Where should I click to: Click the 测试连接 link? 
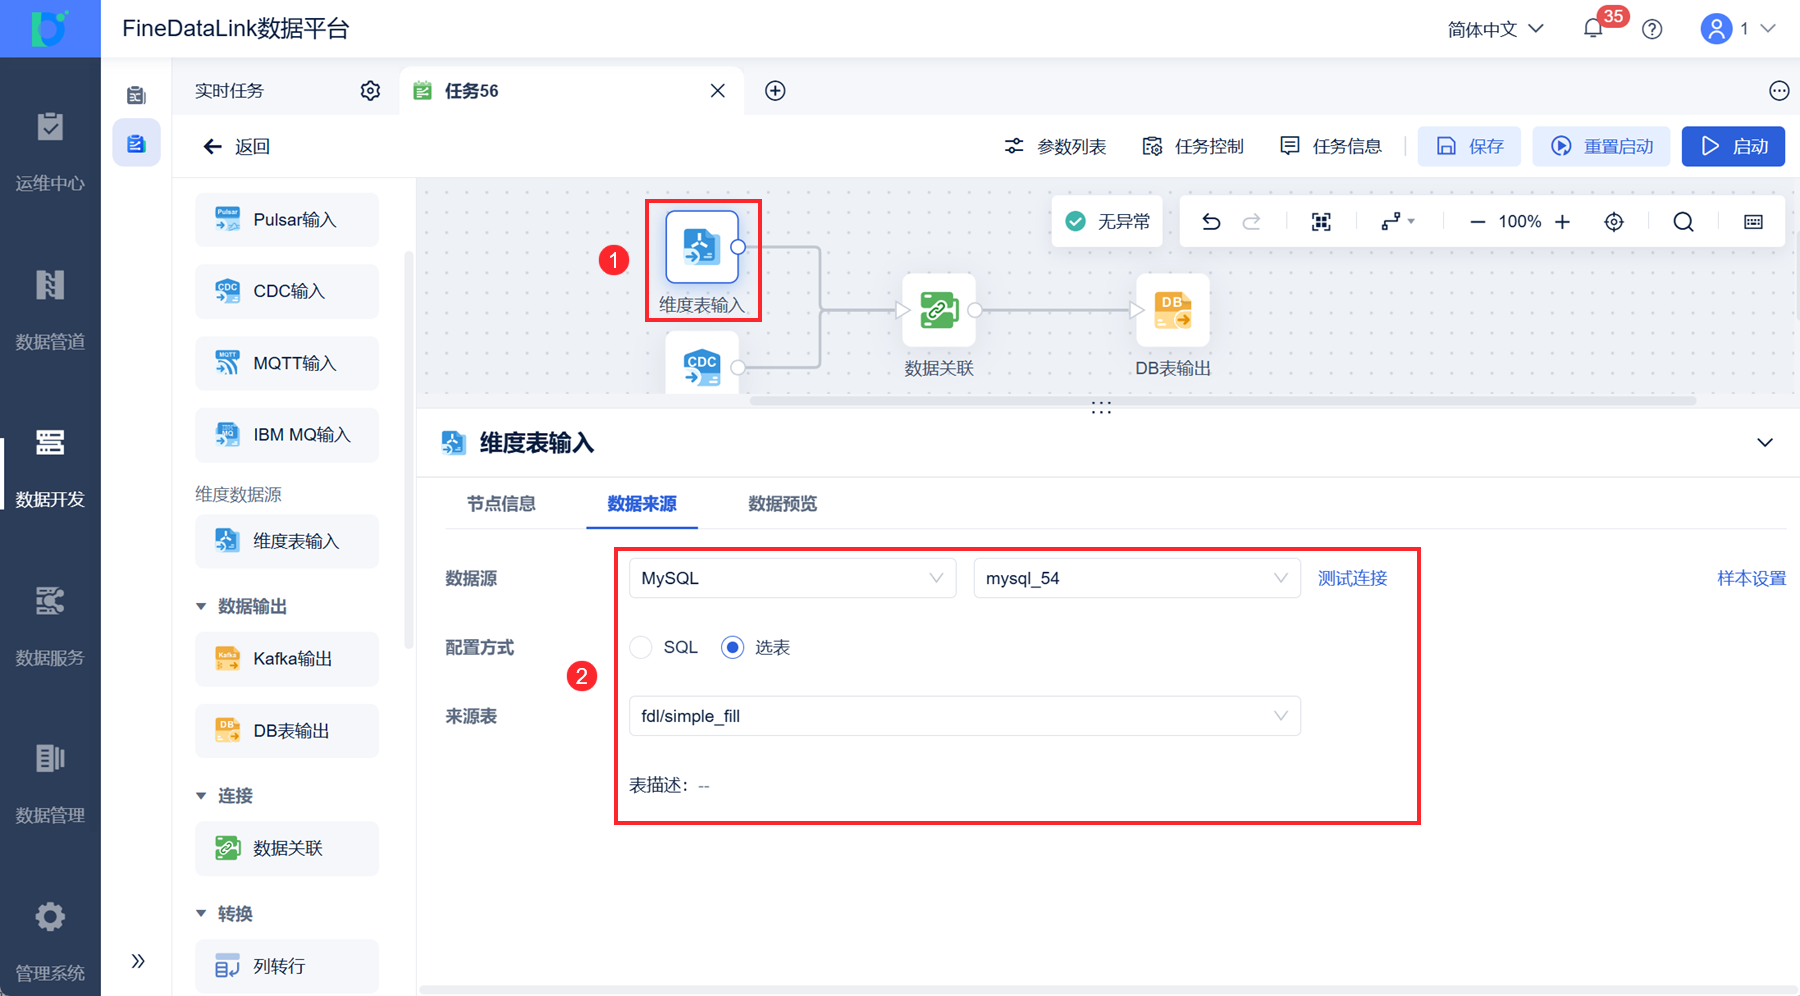tap(1352, 578)
